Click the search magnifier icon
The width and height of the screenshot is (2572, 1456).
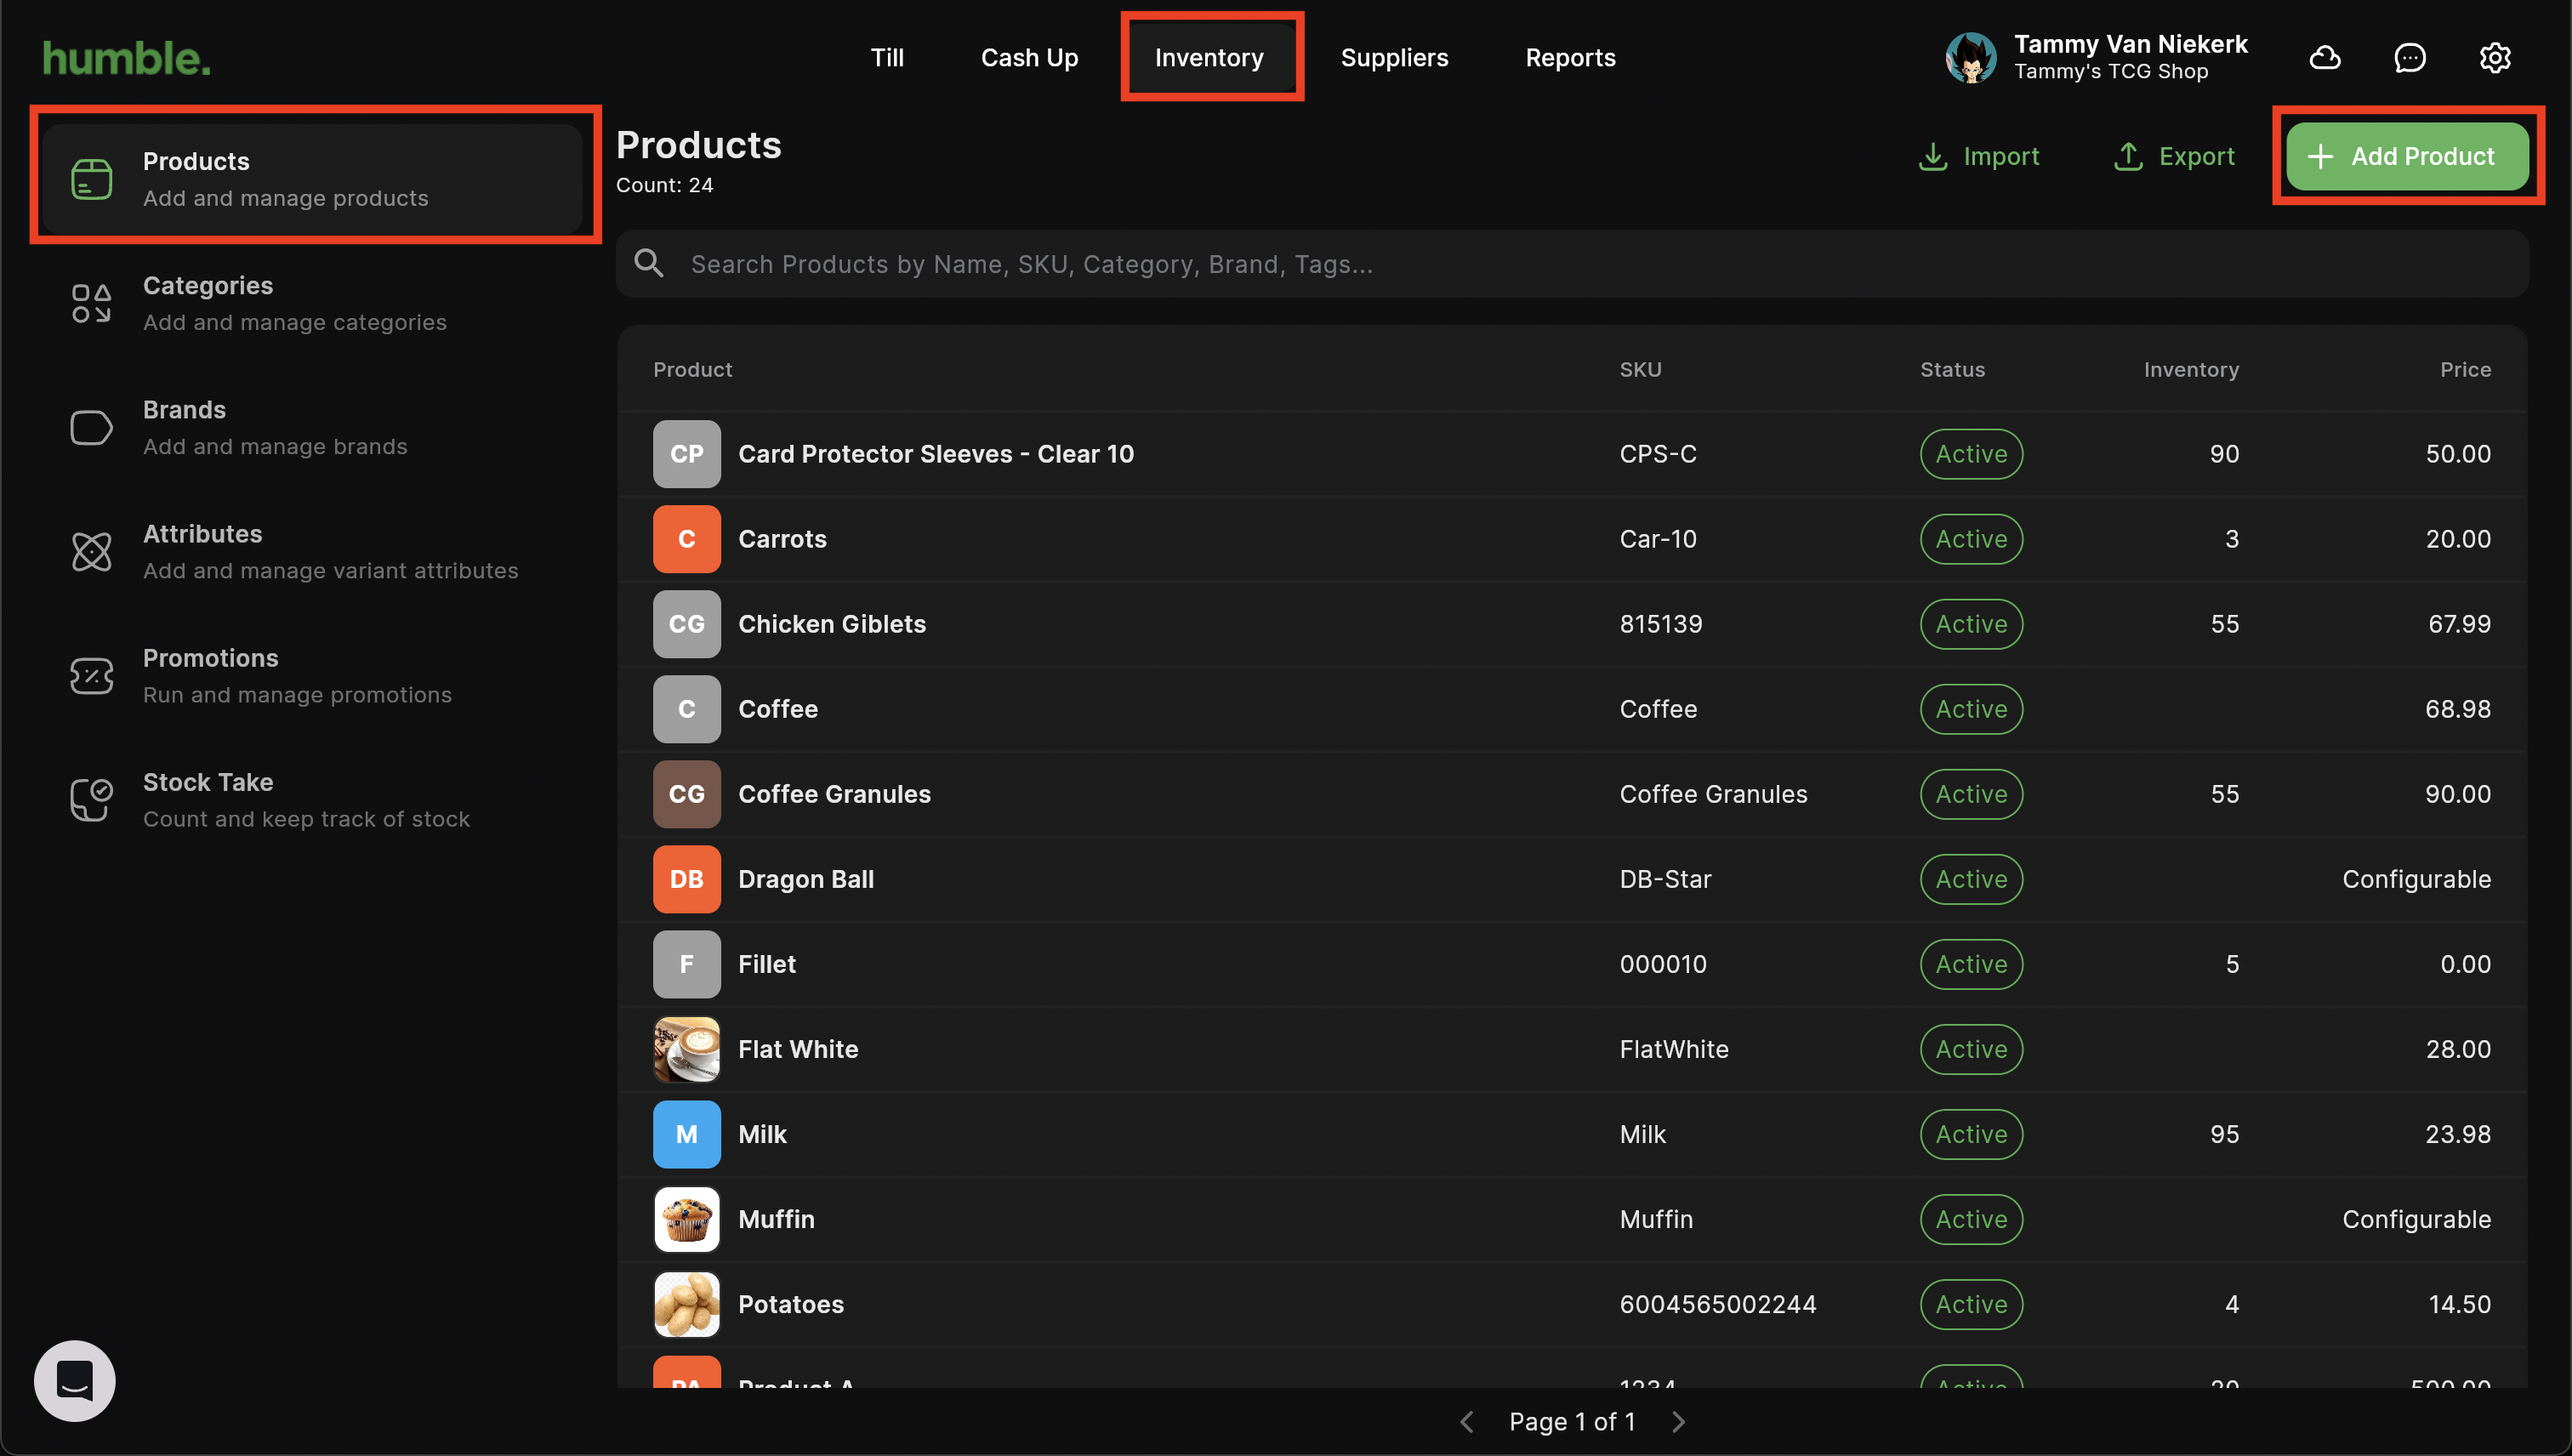click(x=649, y=263)
